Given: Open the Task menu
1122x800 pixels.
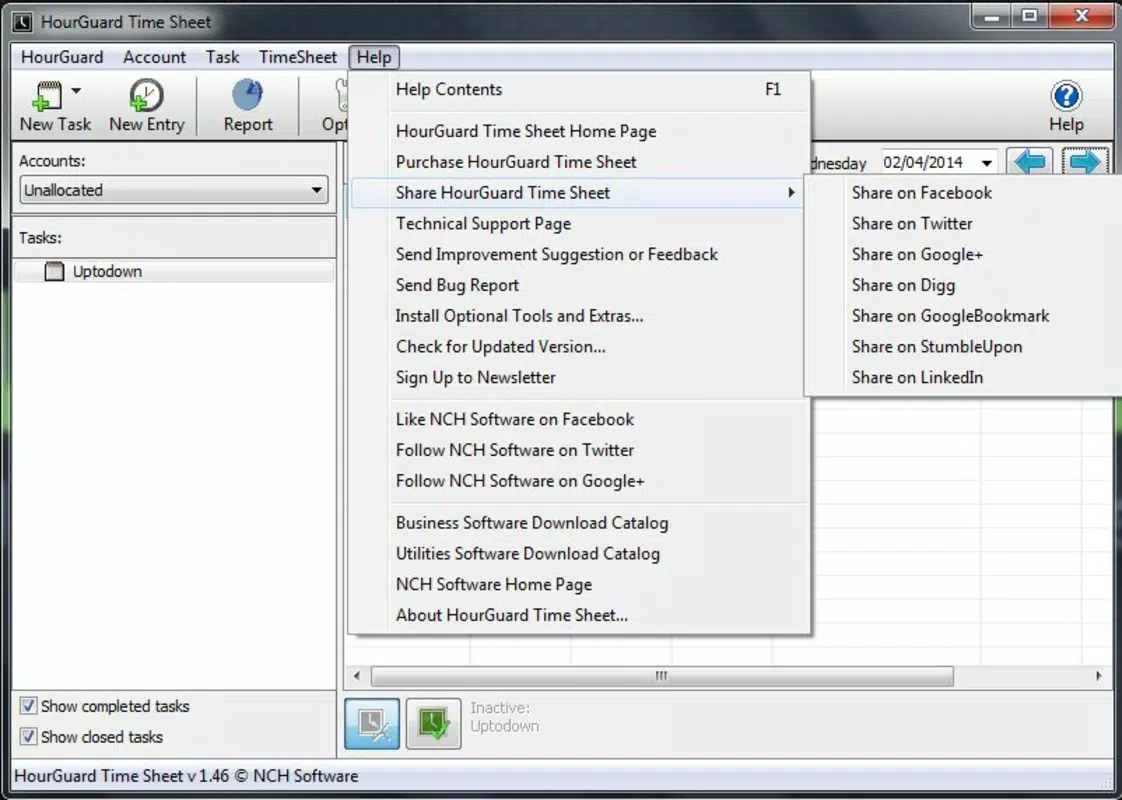Looking at the screenshot, I should [x=223, y=57].
